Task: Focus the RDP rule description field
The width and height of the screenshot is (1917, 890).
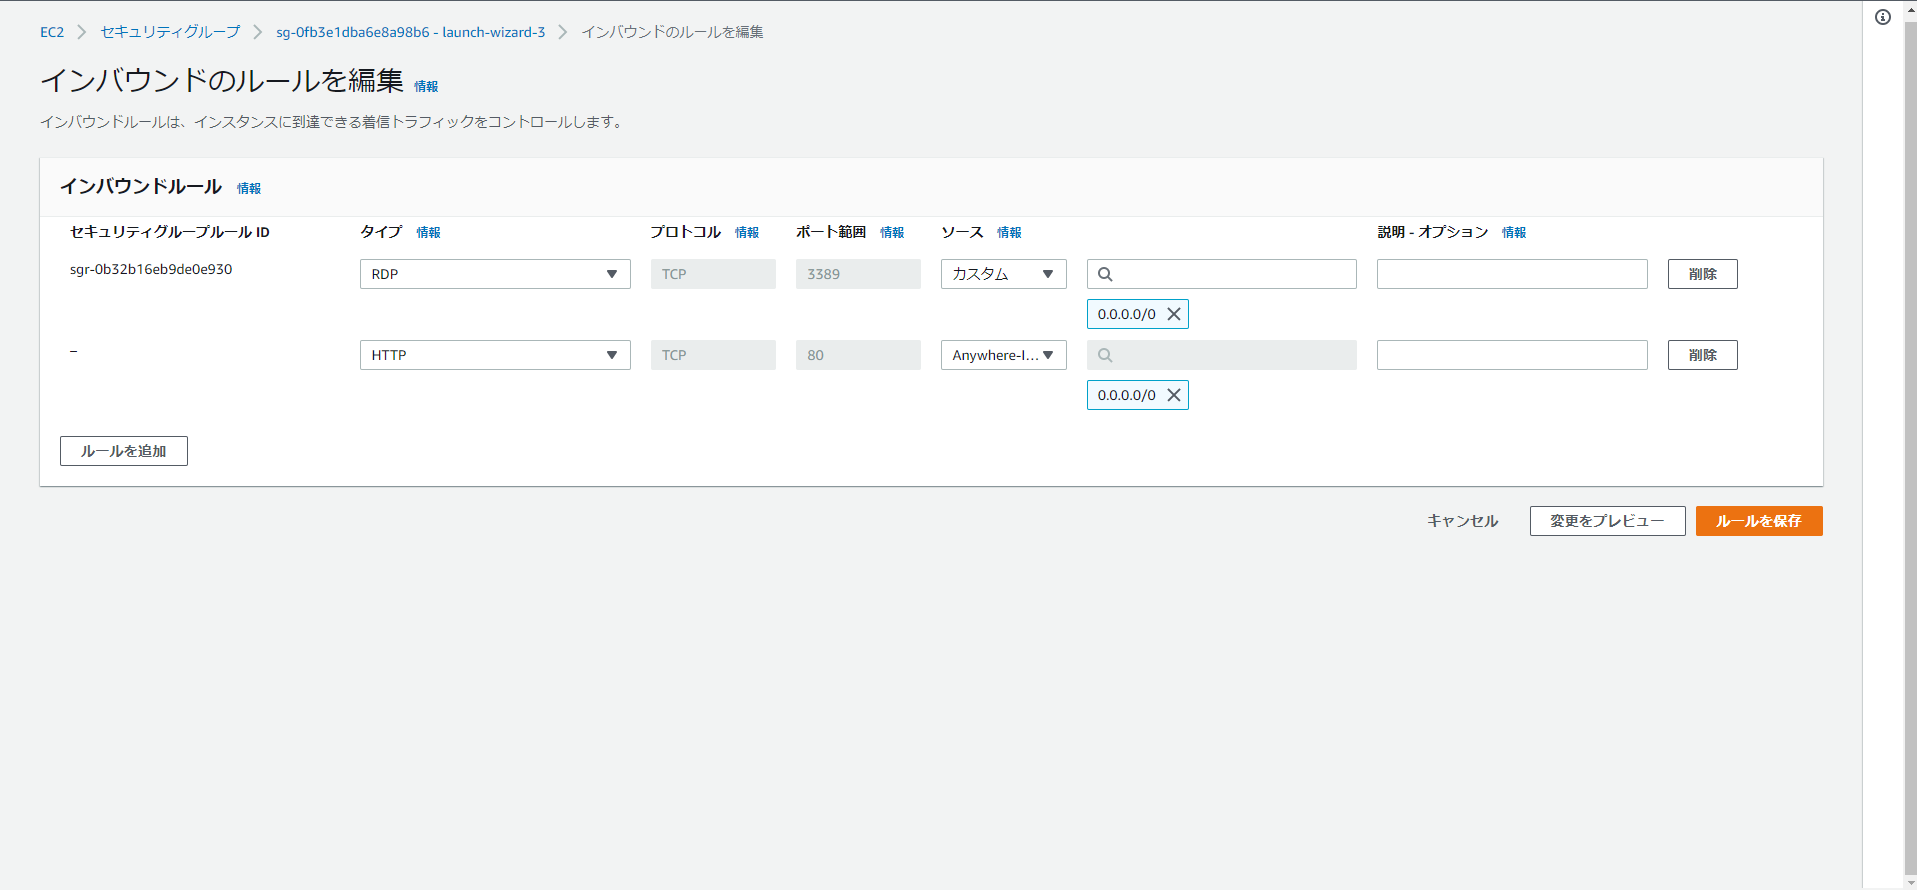Action: (x=1512, y=274)
